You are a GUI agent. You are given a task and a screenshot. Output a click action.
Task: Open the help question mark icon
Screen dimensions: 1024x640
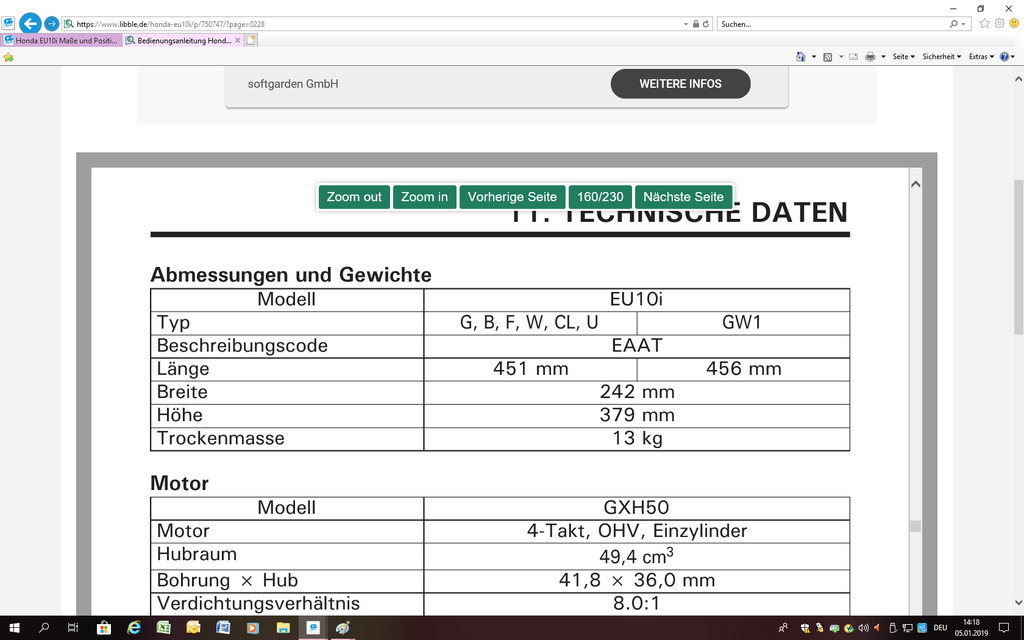coord(1004,57)
